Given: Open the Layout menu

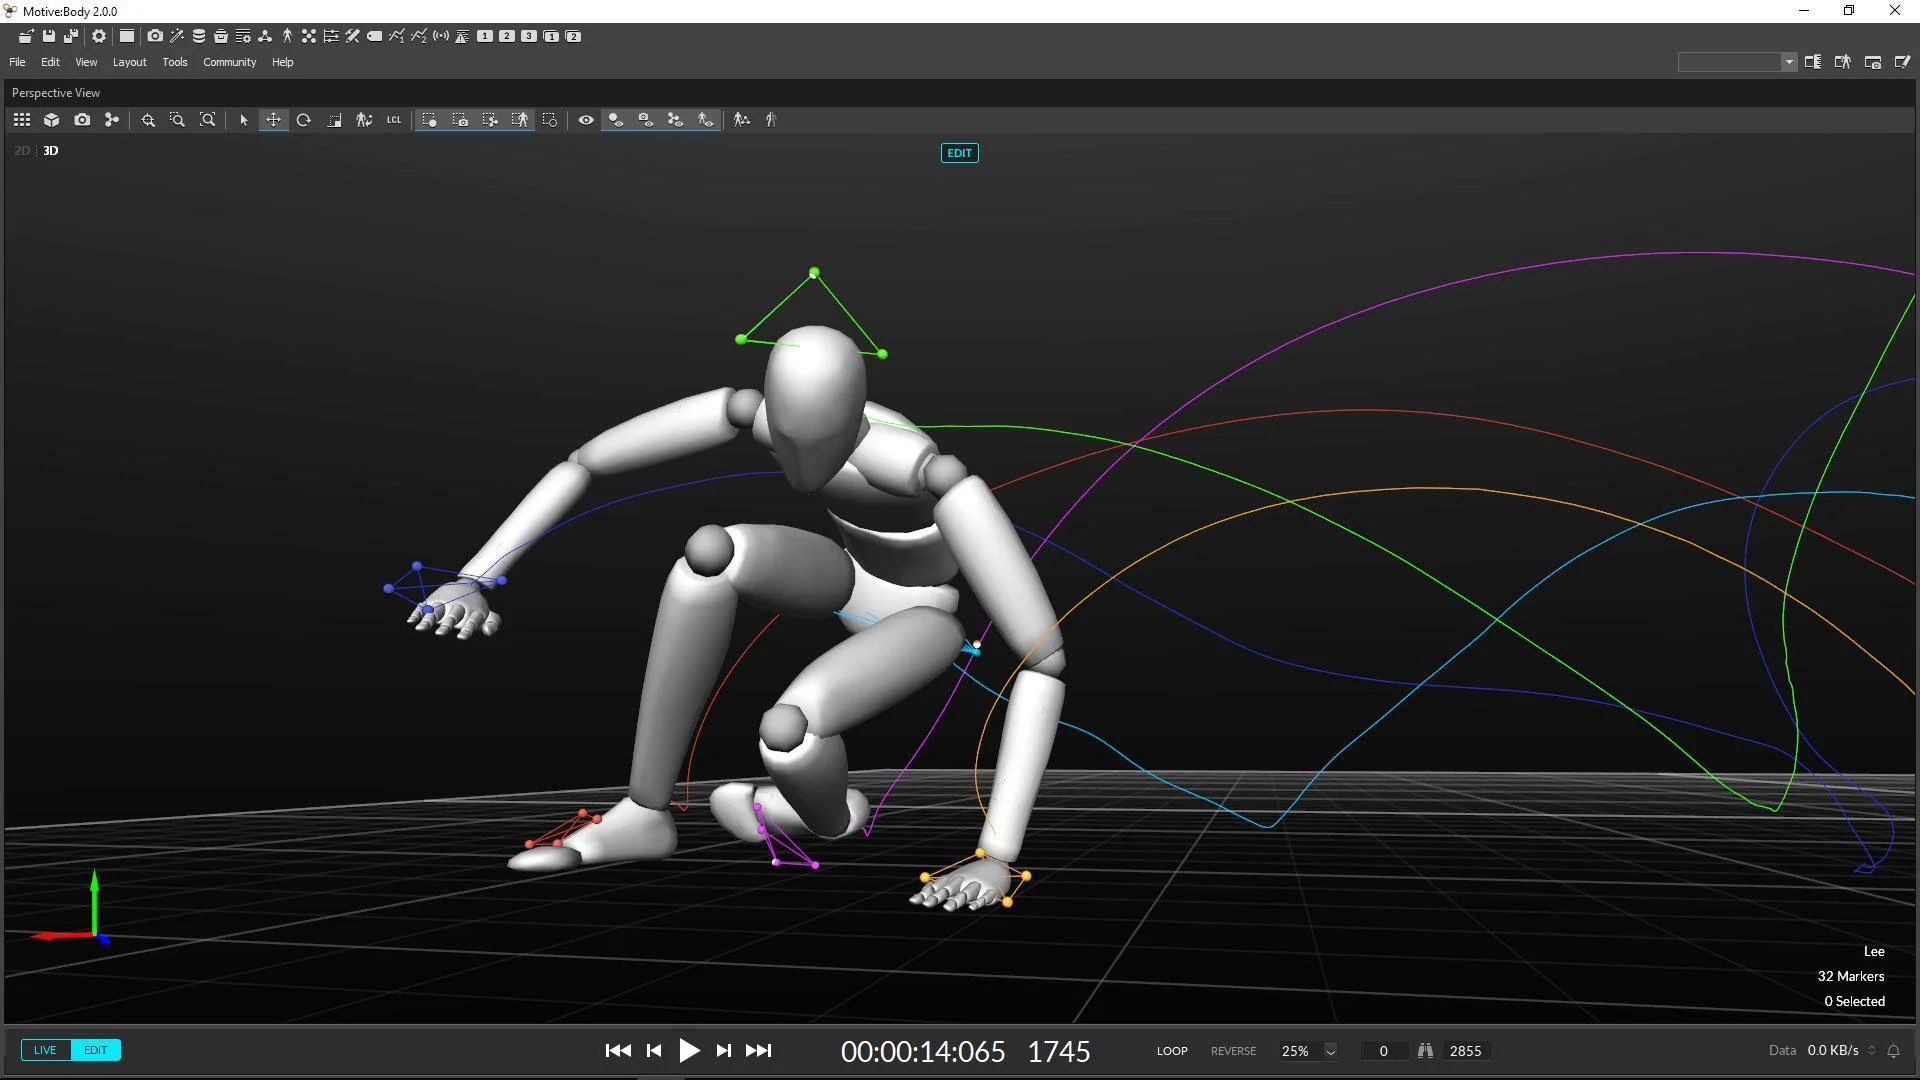Looking at the screenshot, I should 129,62.
